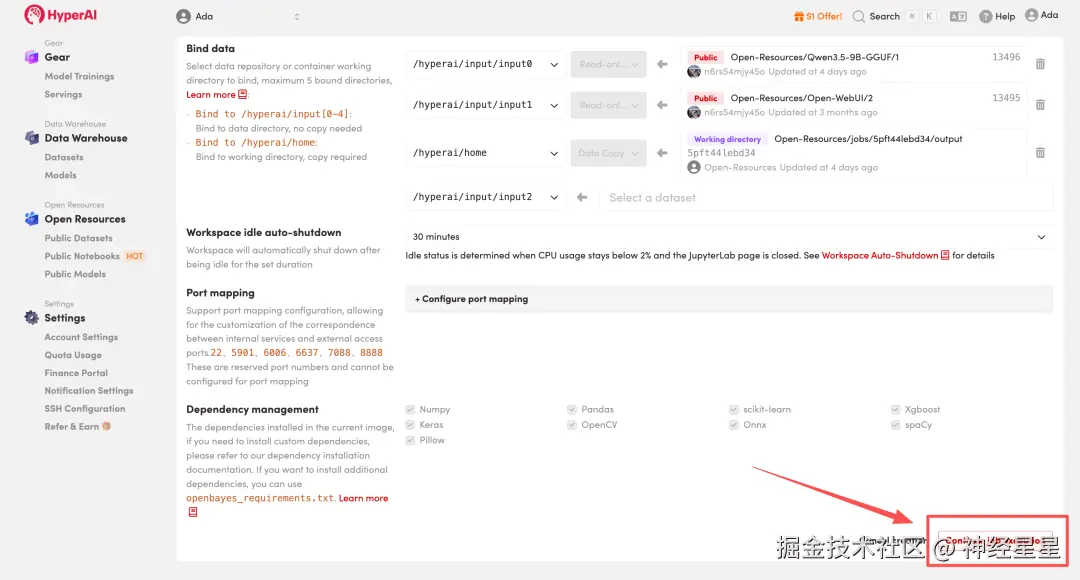The image size is (1080, 580).
Task: Open the Workspace Auto-Shutdown link
Action: [x=880, y=255]
